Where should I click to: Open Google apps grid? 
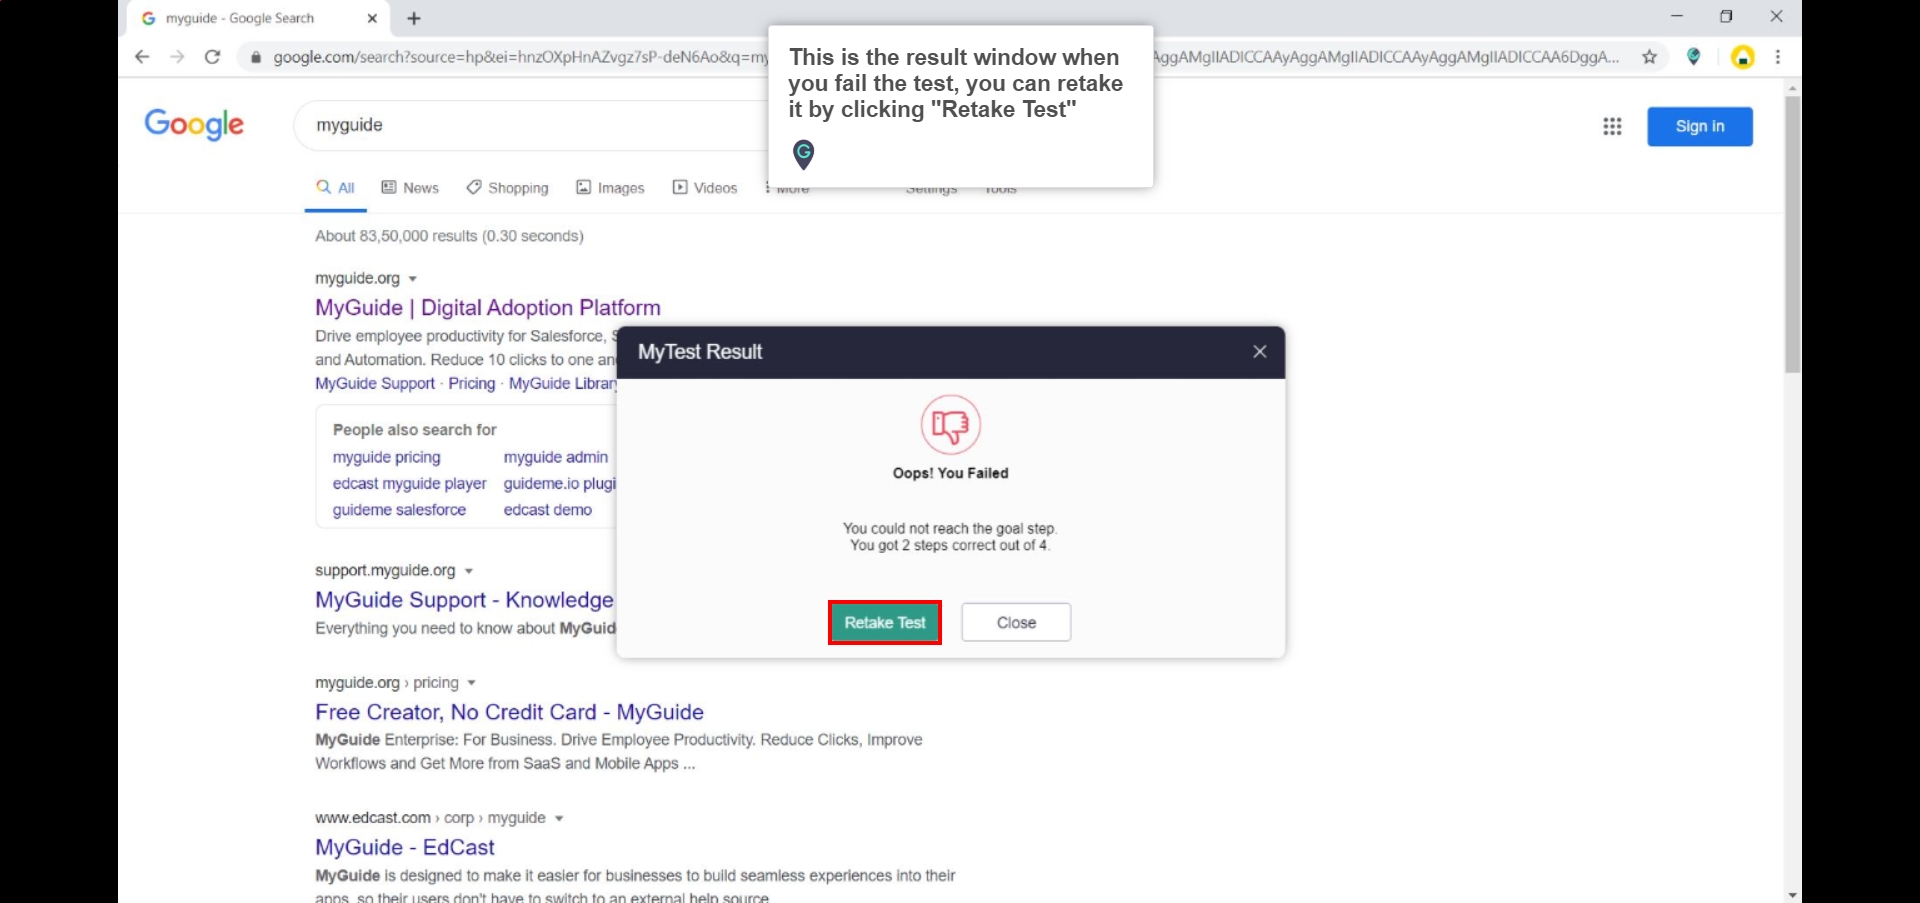coord(1612,126)
